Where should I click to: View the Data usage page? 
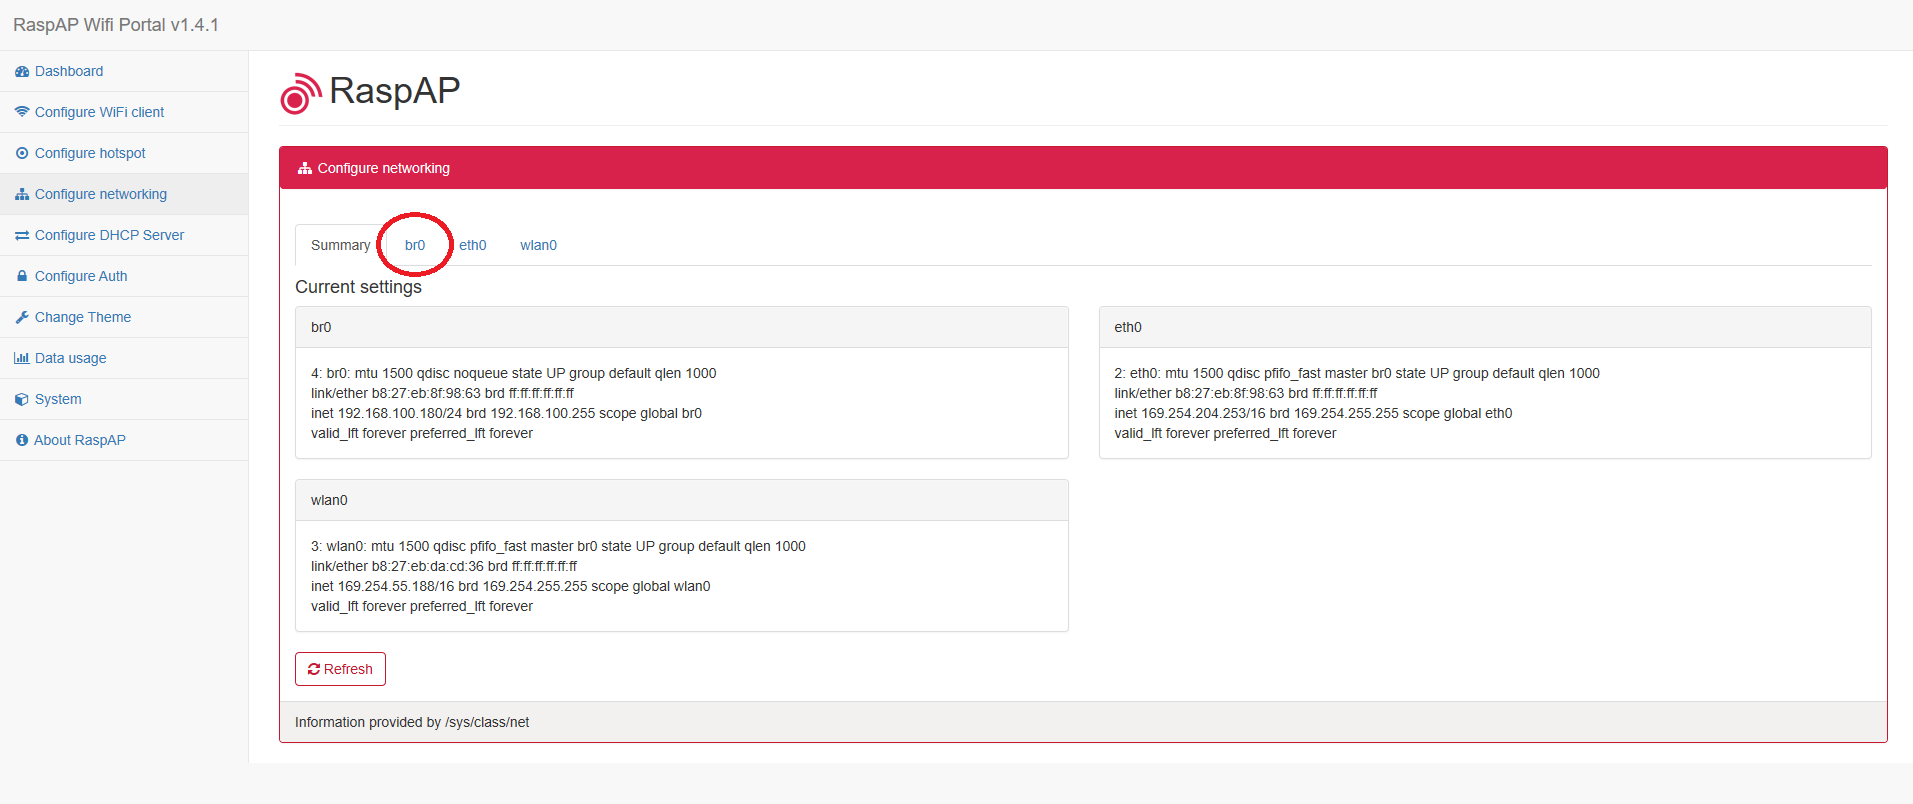tap(70, 358)
